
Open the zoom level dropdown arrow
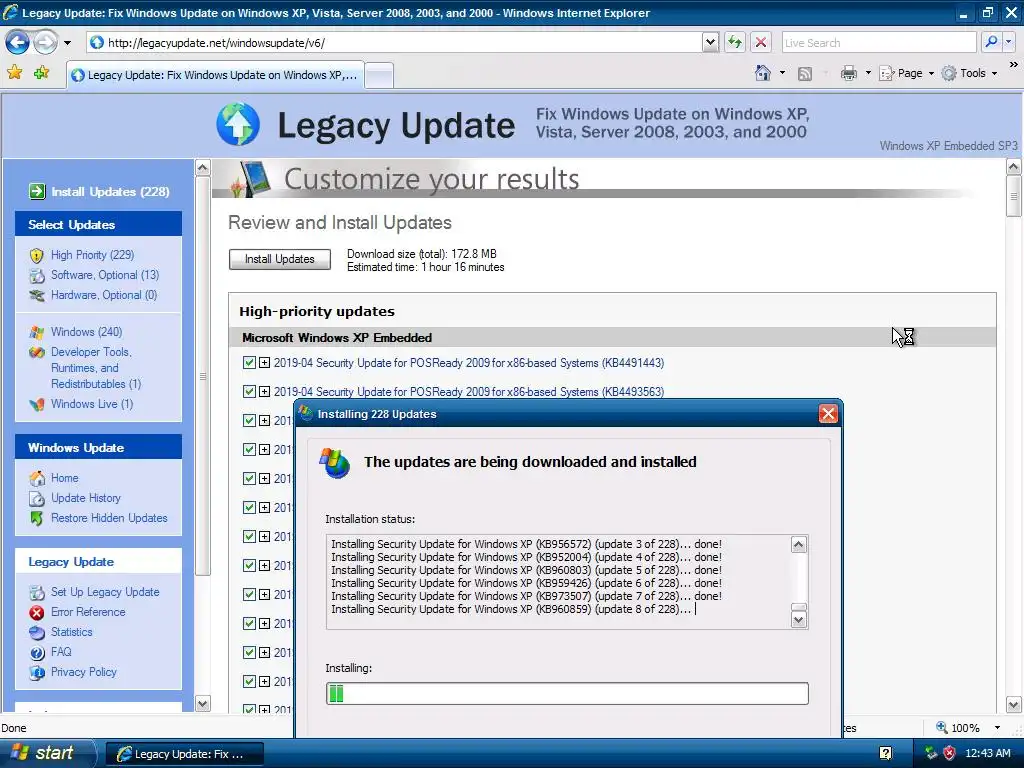click(997, 728)
